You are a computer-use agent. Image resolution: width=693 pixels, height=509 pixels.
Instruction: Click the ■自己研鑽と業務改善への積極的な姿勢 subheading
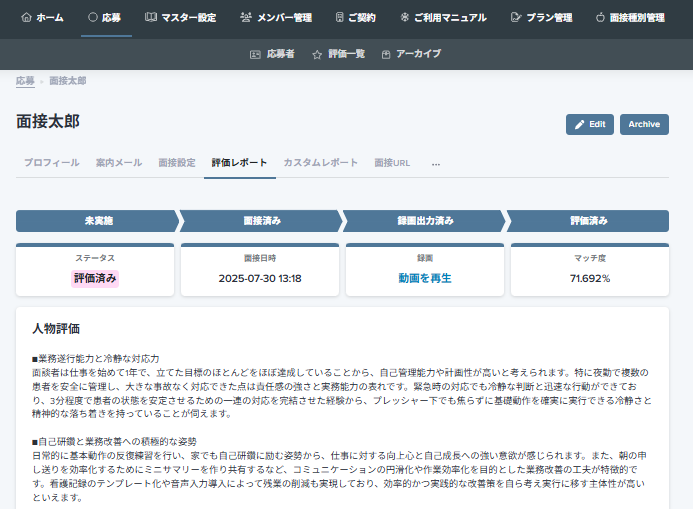114,441
